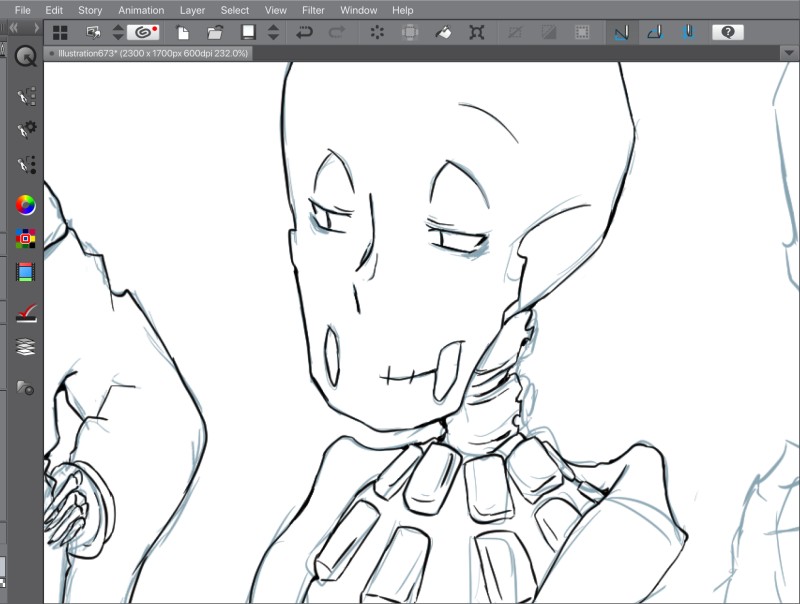800x604 pixels.
Task: Open the Layer menu
Action: (x=192, y=10)
